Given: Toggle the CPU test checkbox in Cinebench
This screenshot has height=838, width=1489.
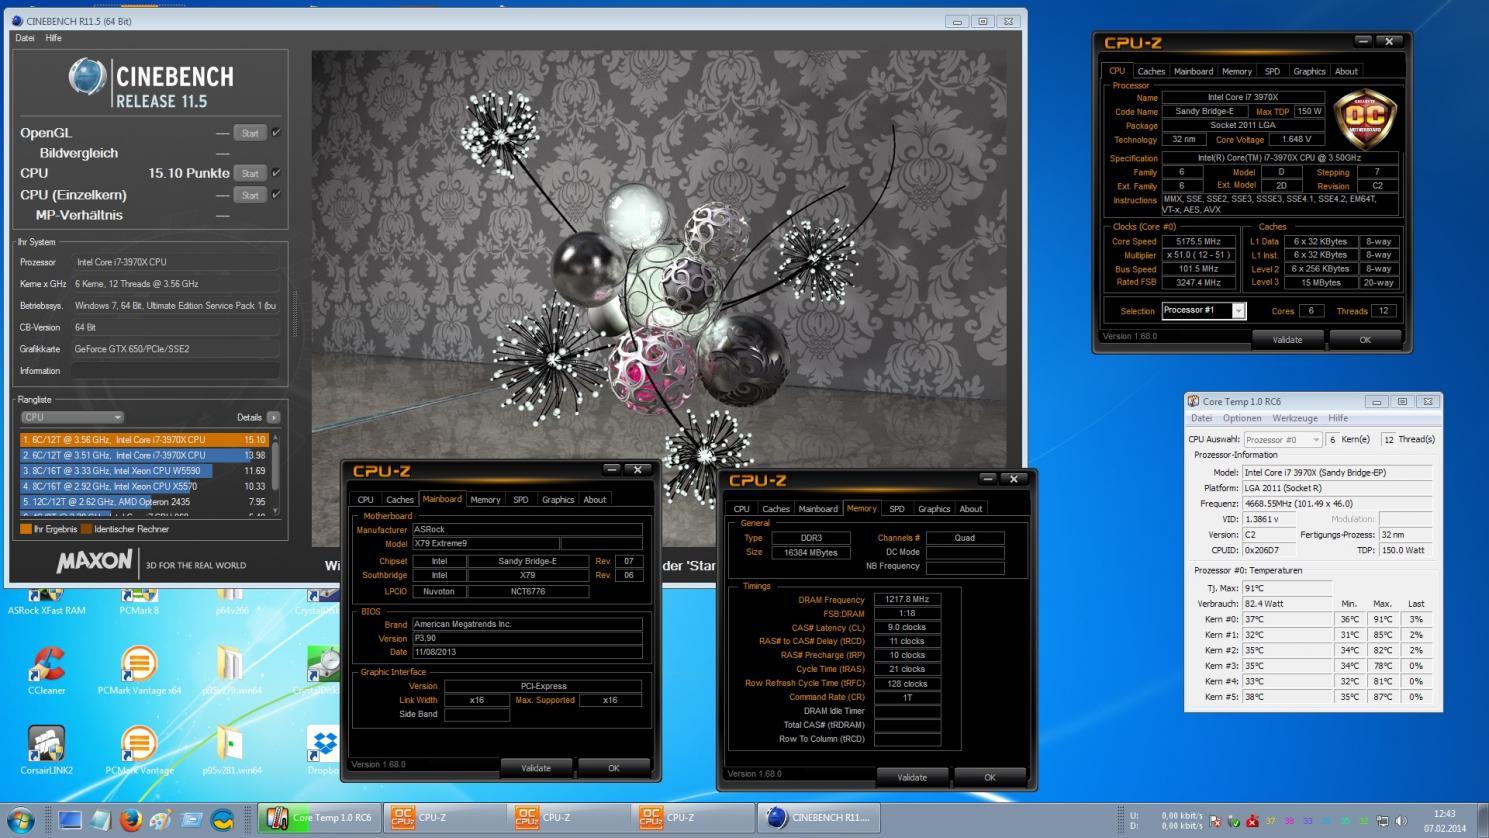Looking at the screenshot, I should pos(276,173).
